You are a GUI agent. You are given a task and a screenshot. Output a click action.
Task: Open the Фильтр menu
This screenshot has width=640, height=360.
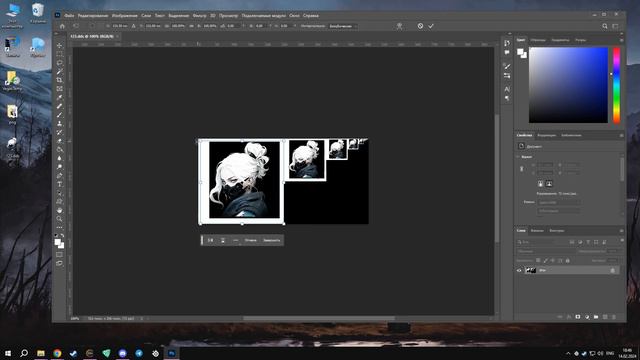click(x=199, y=16)
